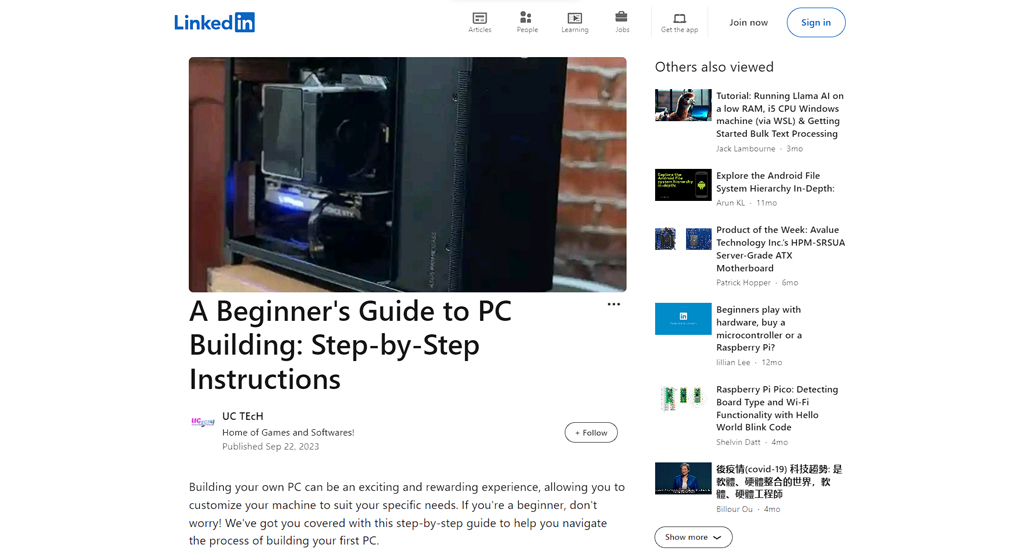The width and height of the screenshot is (1028, 556).
Task: Expand the Show more button
Action: coord(693,537)
